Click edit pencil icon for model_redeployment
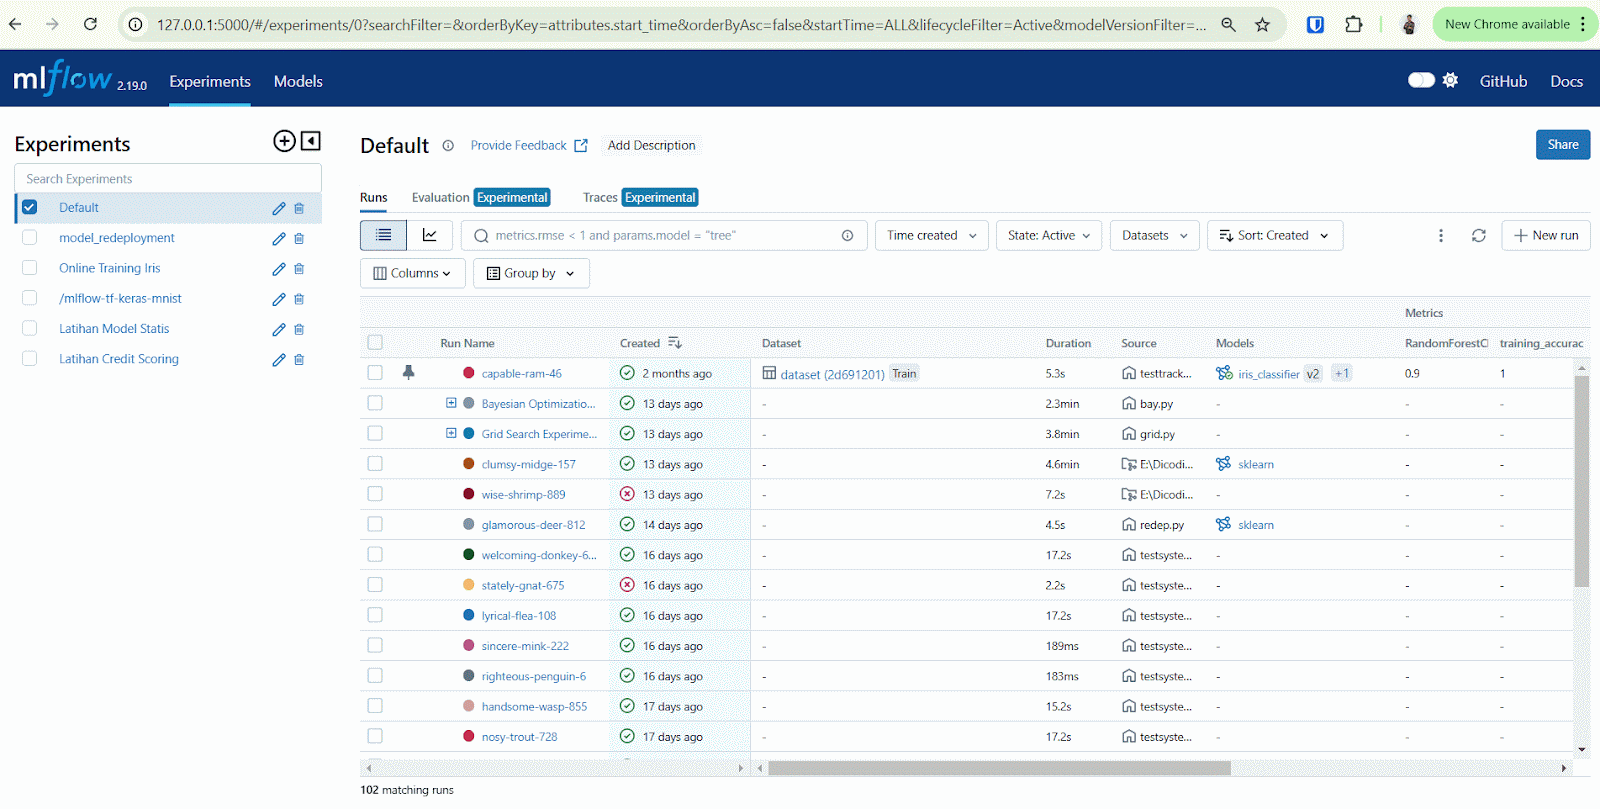 (x=279, y=239)
